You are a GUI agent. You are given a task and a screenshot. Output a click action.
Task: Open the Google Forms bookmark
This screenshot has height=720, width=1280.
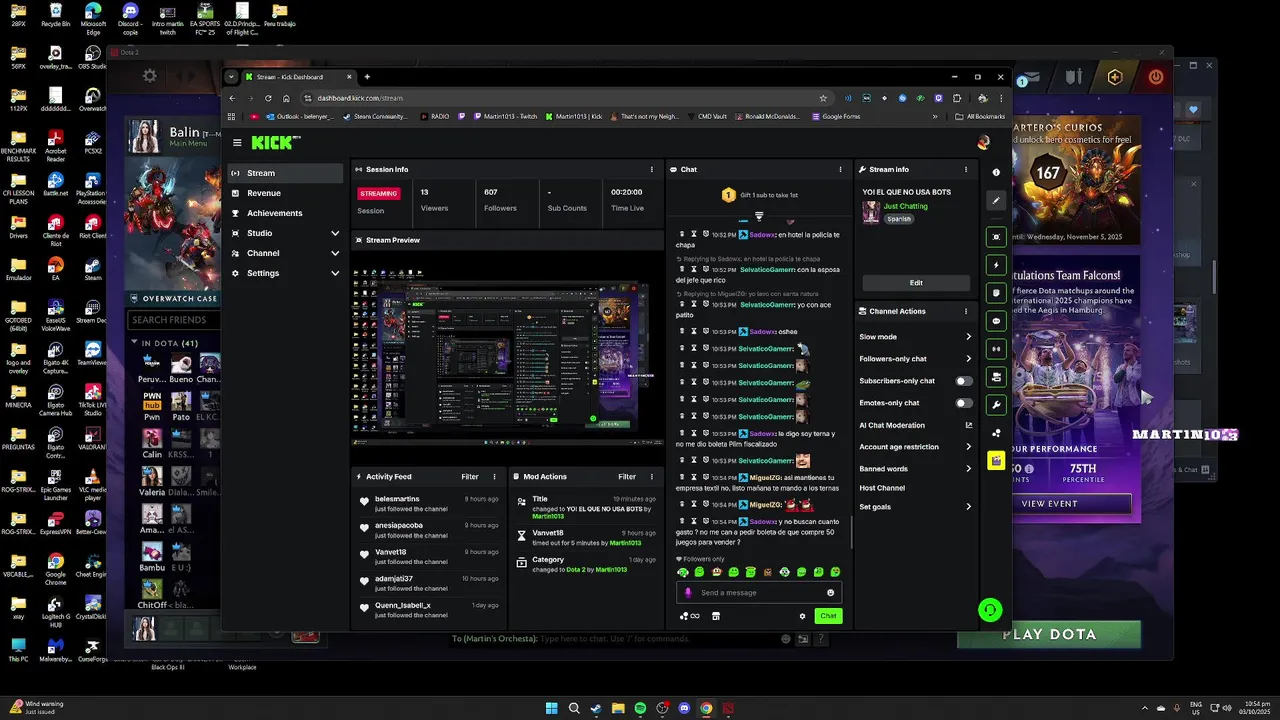point(834,116)
